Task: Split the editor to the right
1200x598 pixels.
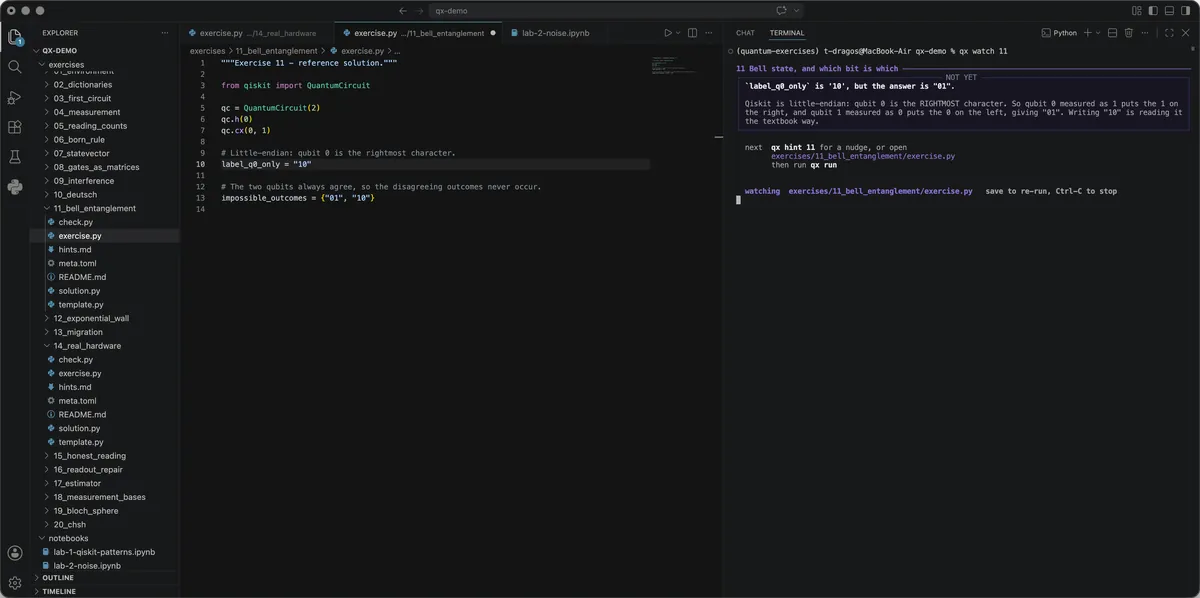Action: point(692,33)
